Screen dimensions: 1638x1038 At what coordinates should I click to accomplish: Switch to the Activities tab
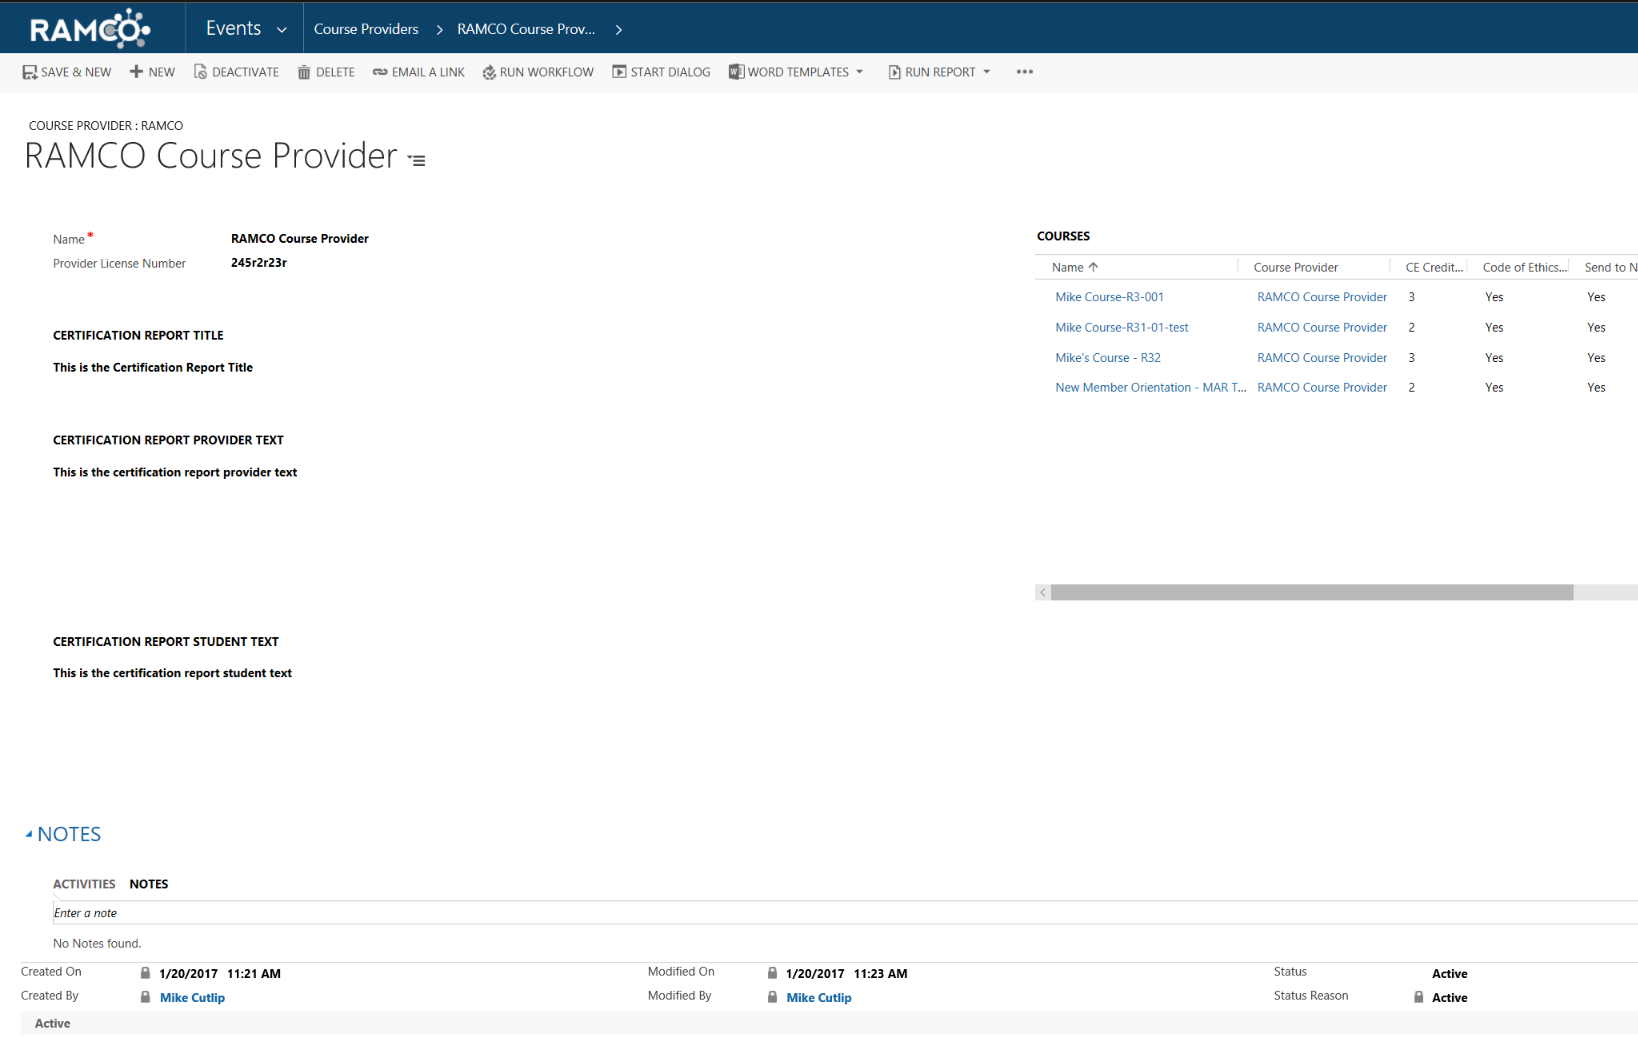click(x=84, y=884)
